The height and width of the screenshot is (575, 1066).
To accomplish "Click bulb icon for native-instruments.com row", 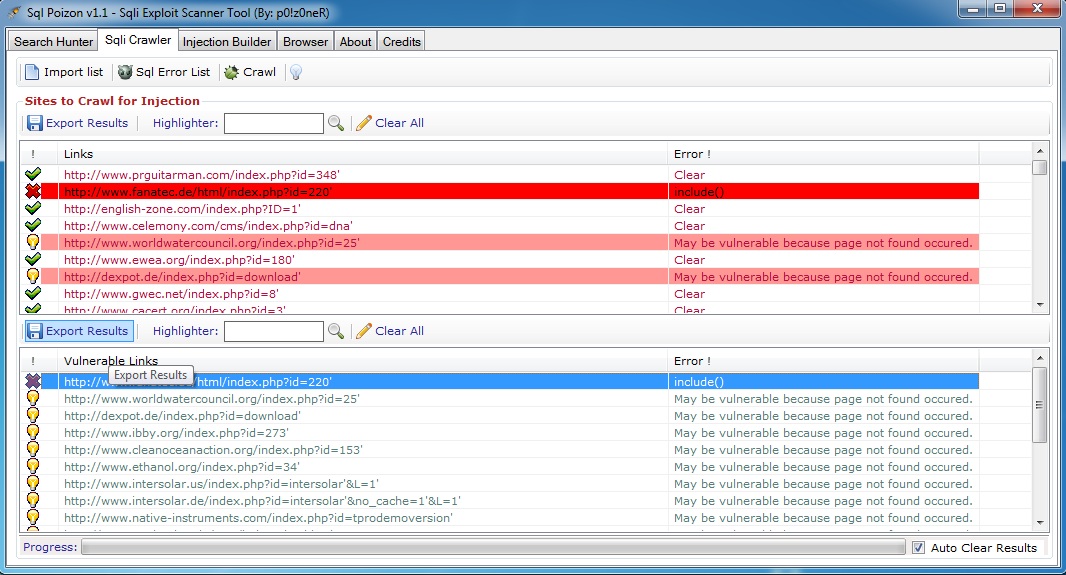I will (33, 517).
